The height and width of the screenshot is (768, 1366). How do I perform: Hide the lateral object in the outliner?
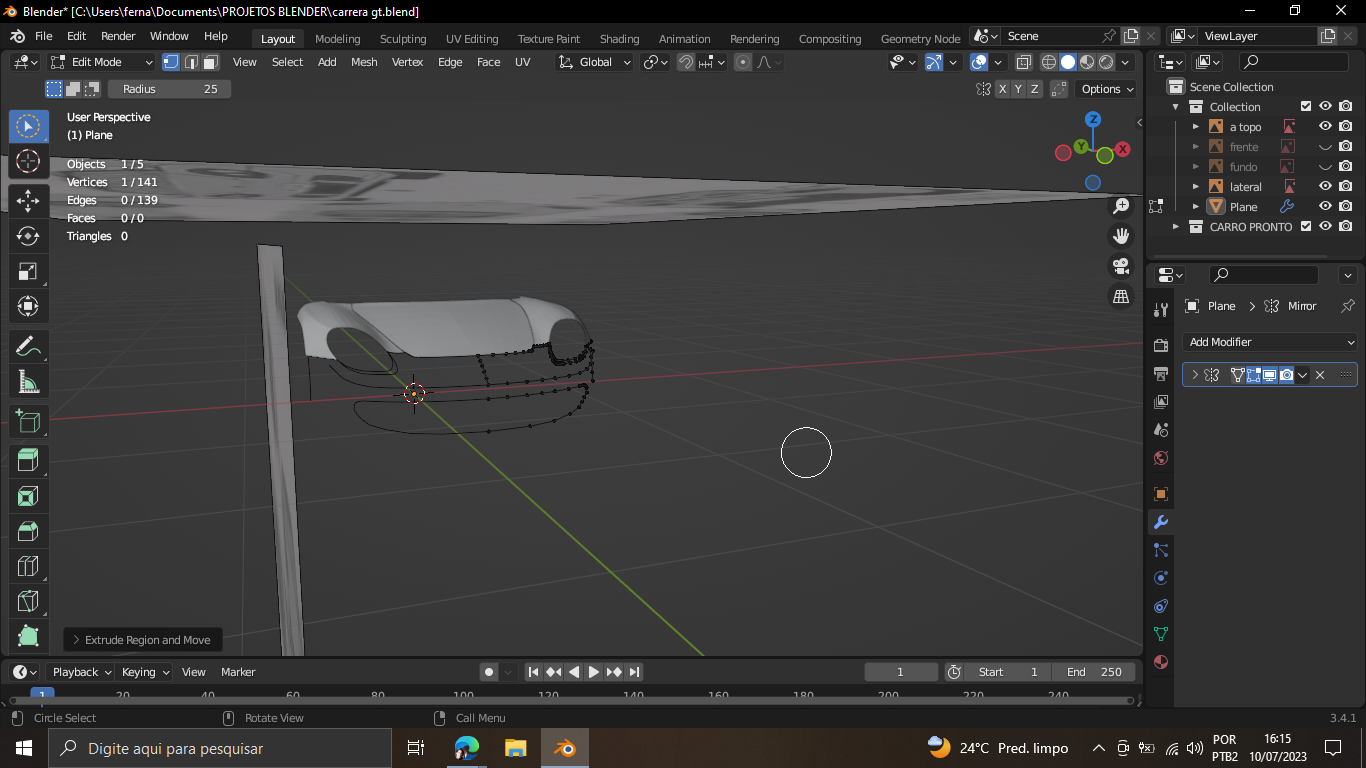coord(1325,187)
